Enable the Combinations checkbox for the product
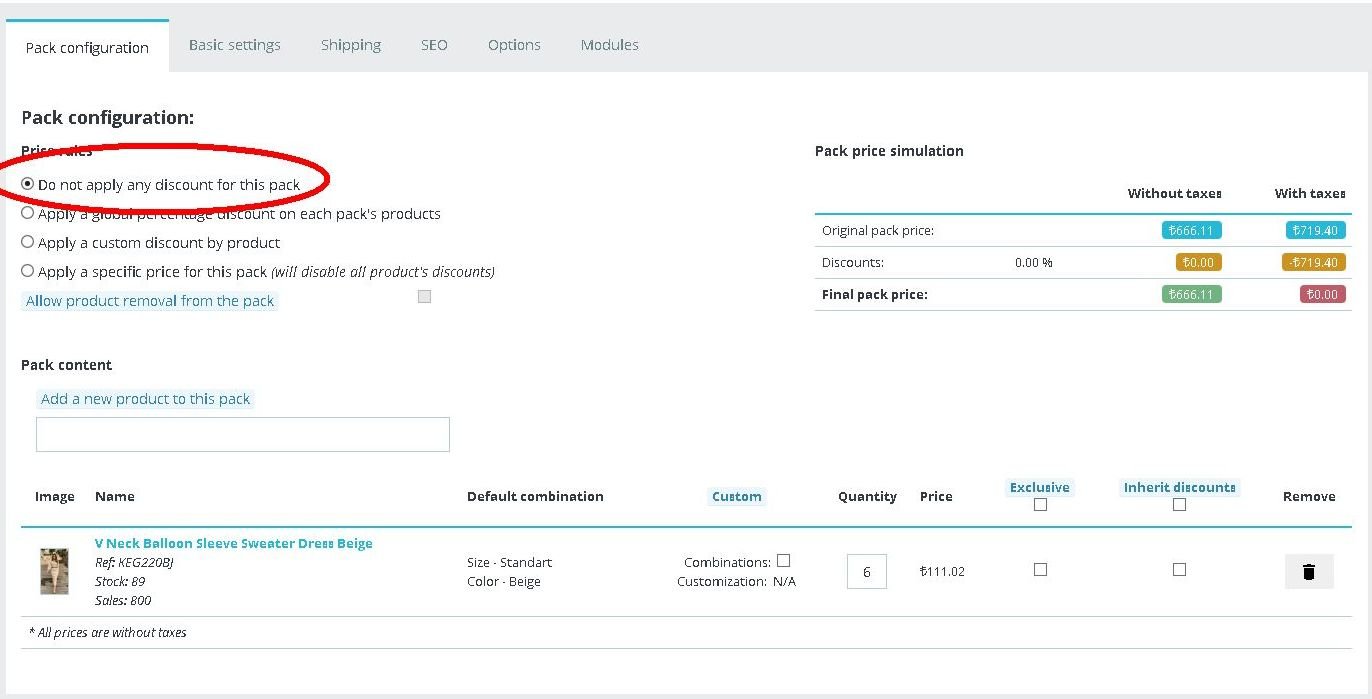The width and height of the screenshot is (1372, 699). (x=783, y=561)
